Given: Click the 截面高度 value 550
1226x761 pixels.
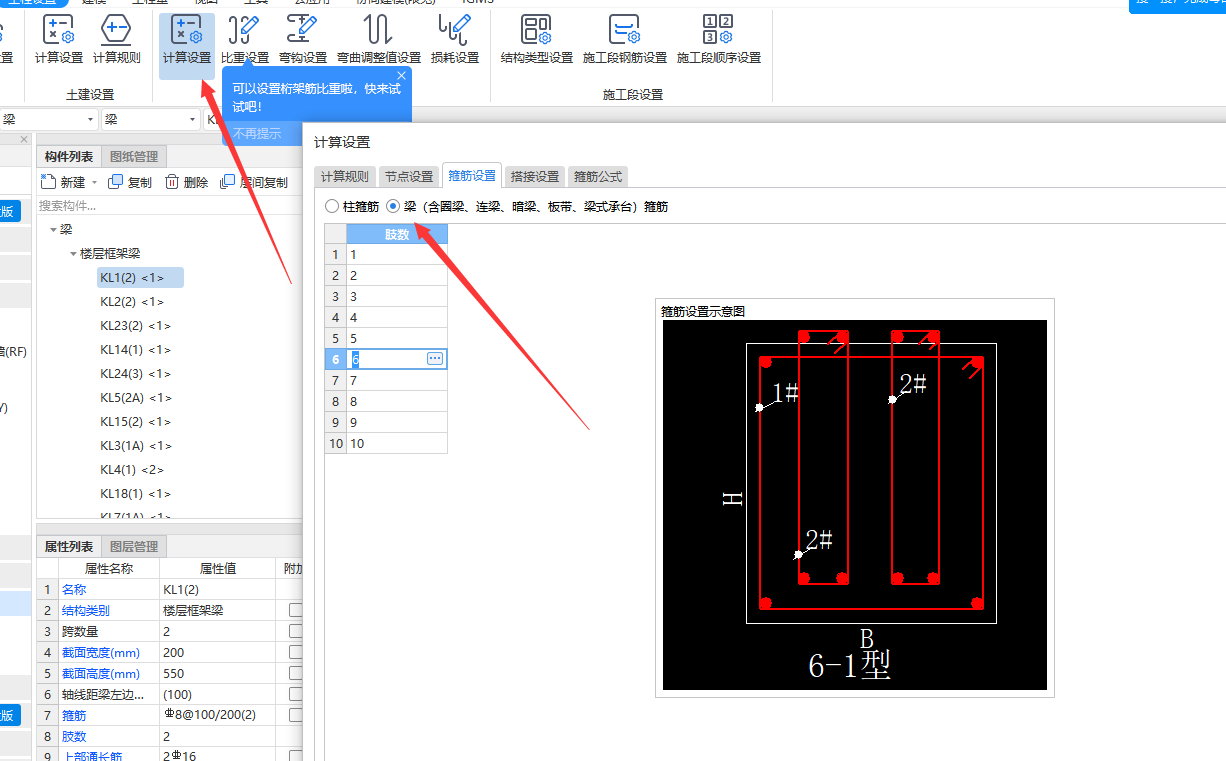Looking at the screenshot, I should 217,673.
